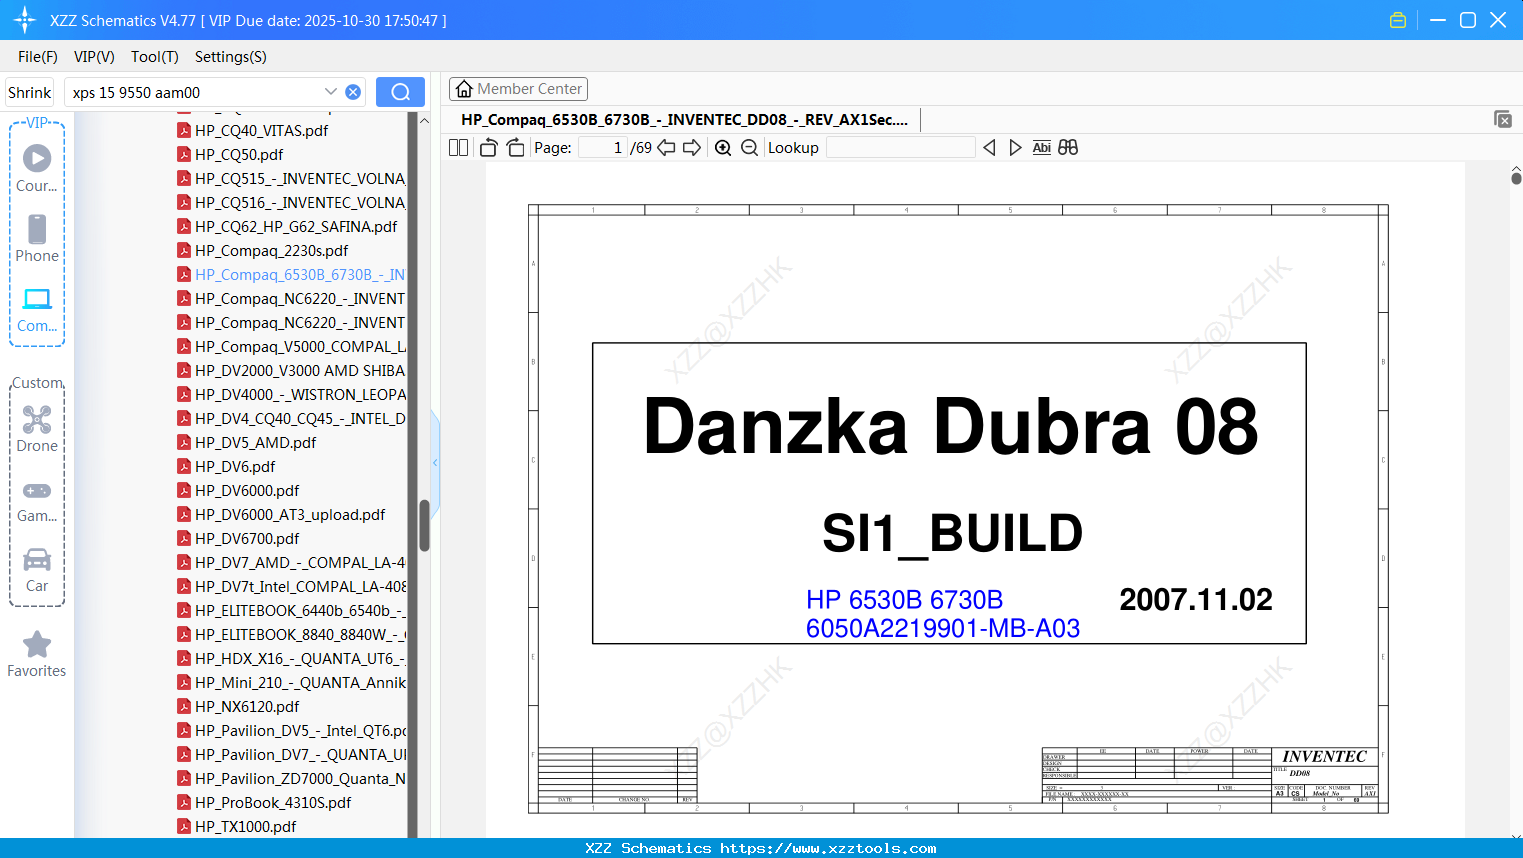Open HP_DV5_AMD.pdf
Screen dimensions: 1523x858
coord(255,443)
